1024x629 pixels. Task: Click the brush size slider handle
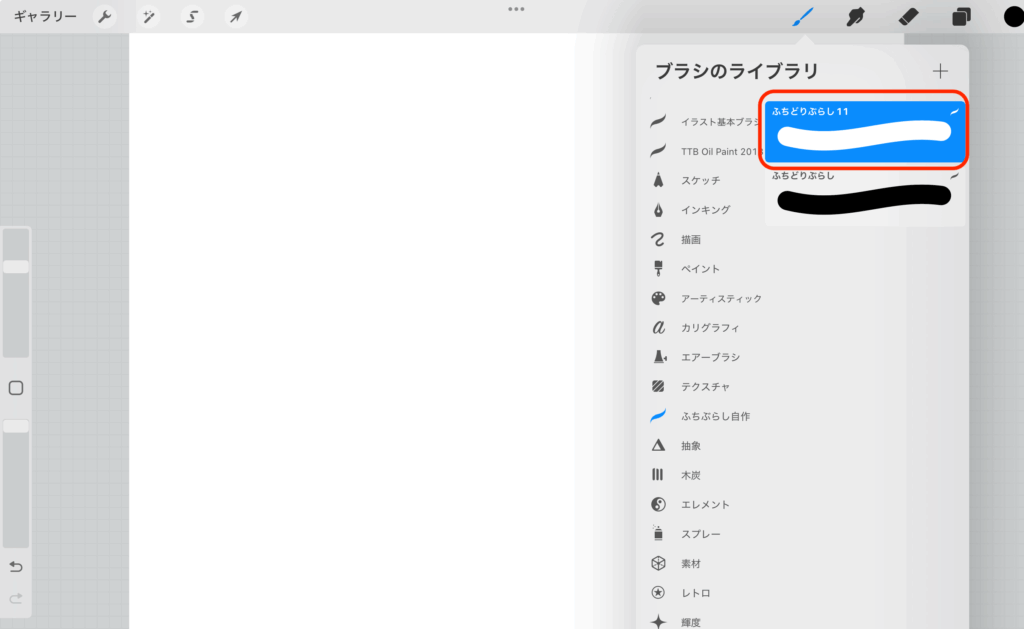(16, 266)
